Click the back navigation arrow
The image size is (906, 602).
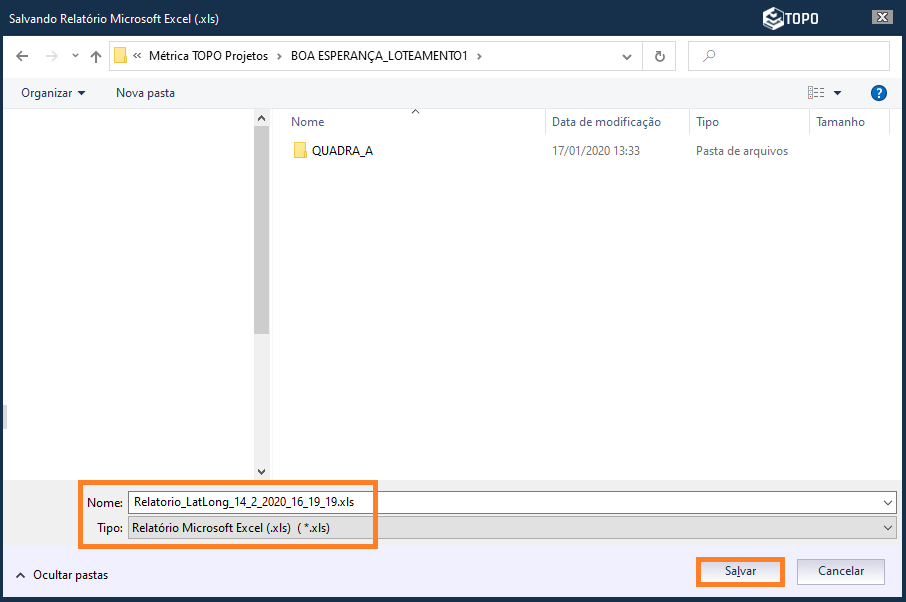[x=22, y=56]
